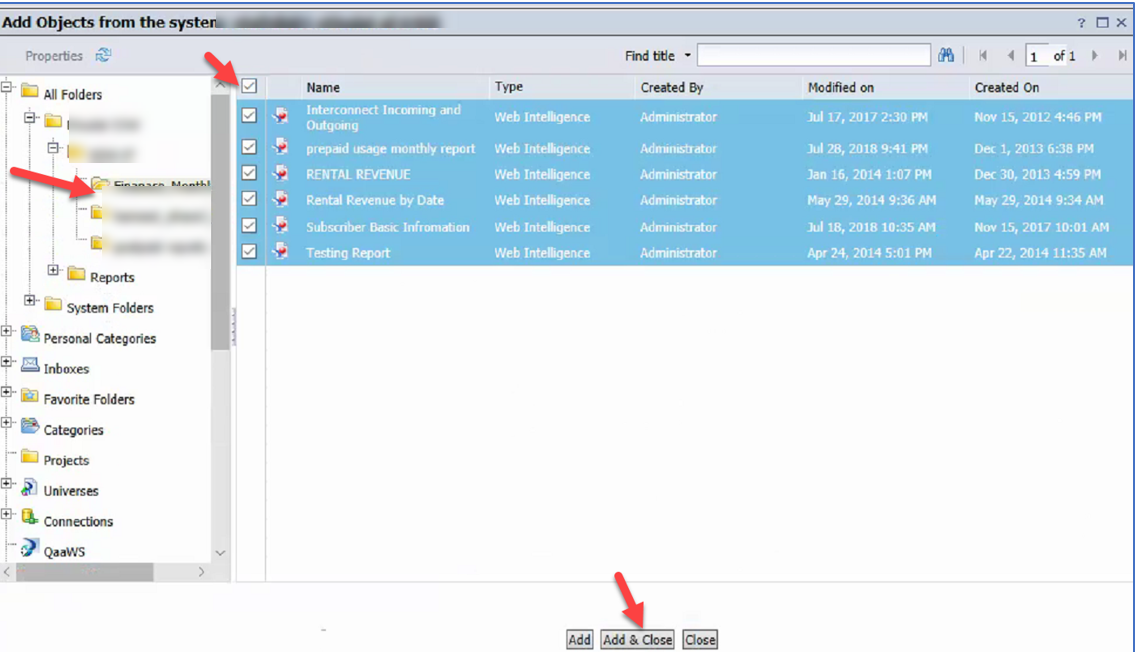Click the Properties refresh icon
This screenshot has width=1142, height=652.
(x=103, y=56)
